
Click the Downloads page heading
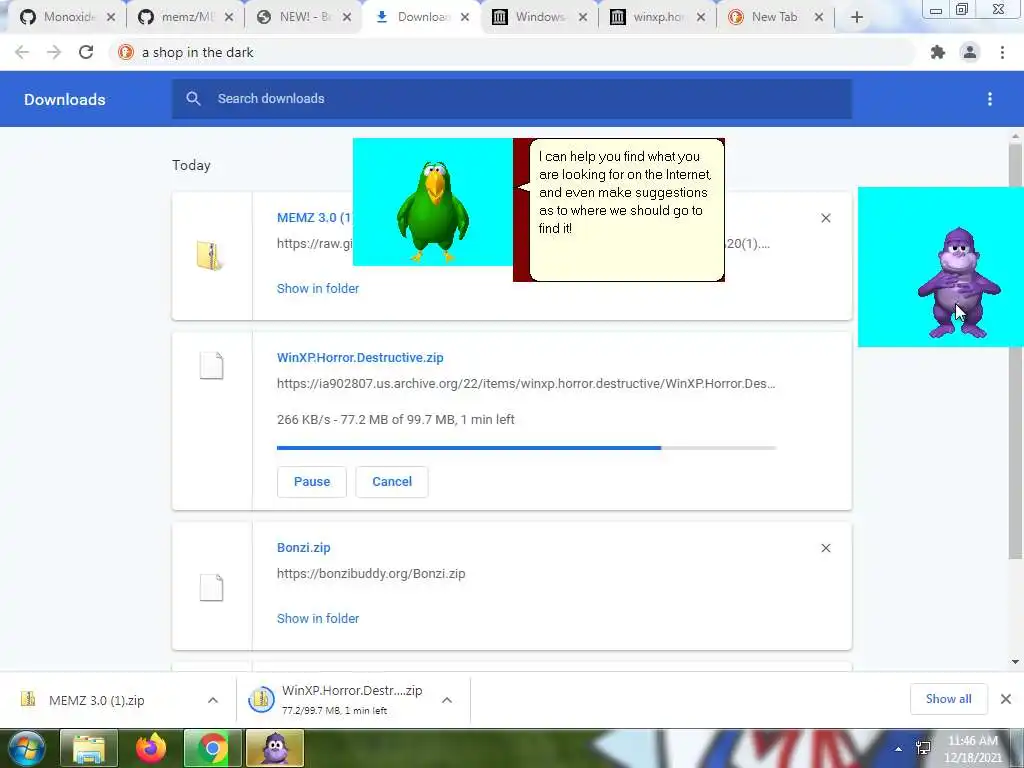65,99
